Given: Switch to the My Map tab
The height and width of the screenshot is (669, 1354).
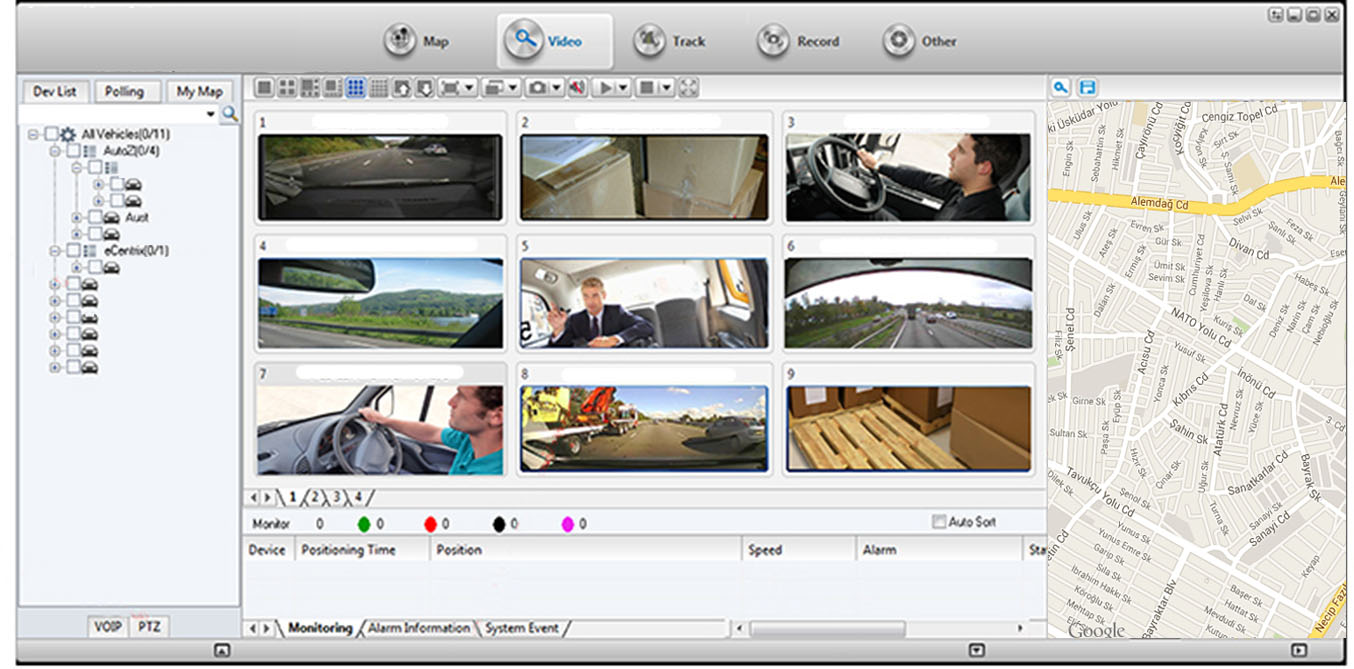Looking at the screenshot, I should click(x=199, y=91).
